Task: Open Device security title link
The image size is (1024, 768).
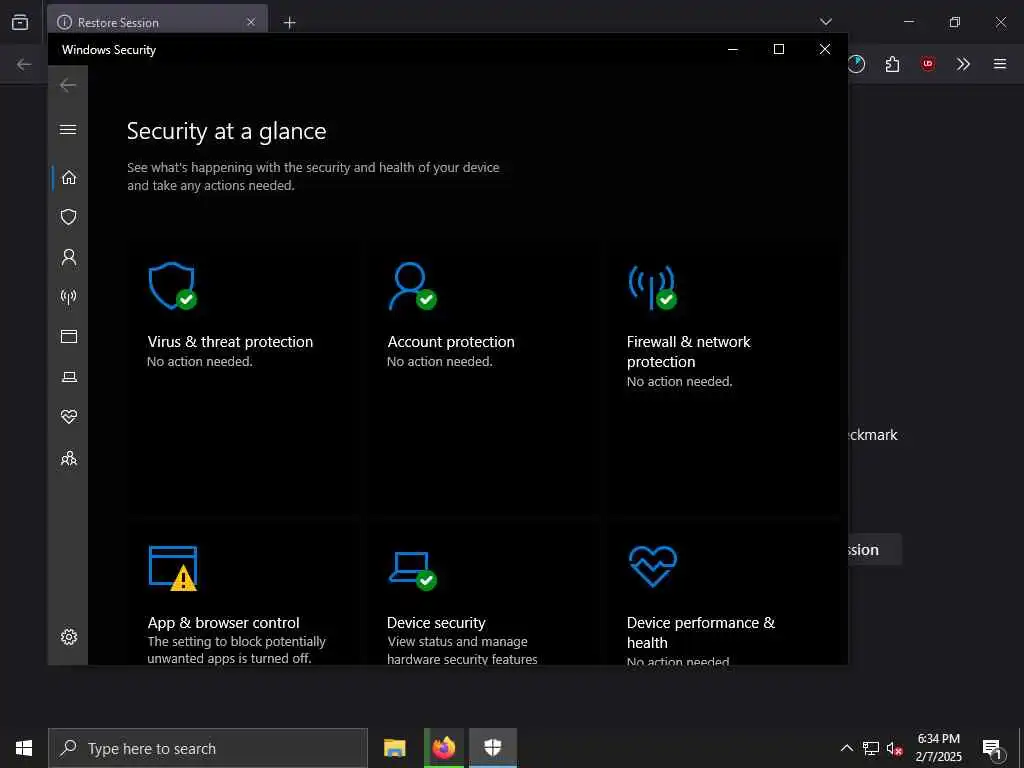Action: click(436, 622)
